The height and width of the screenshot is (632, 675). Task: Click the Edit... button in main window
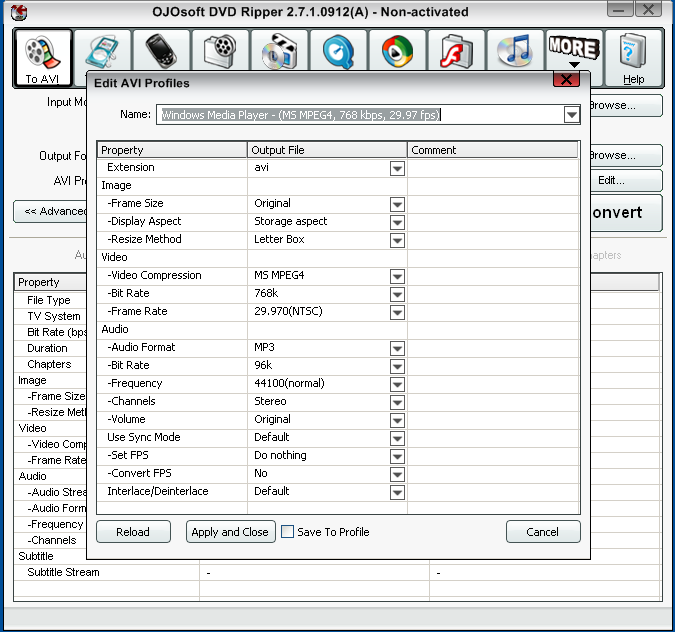tap(626, 180)
